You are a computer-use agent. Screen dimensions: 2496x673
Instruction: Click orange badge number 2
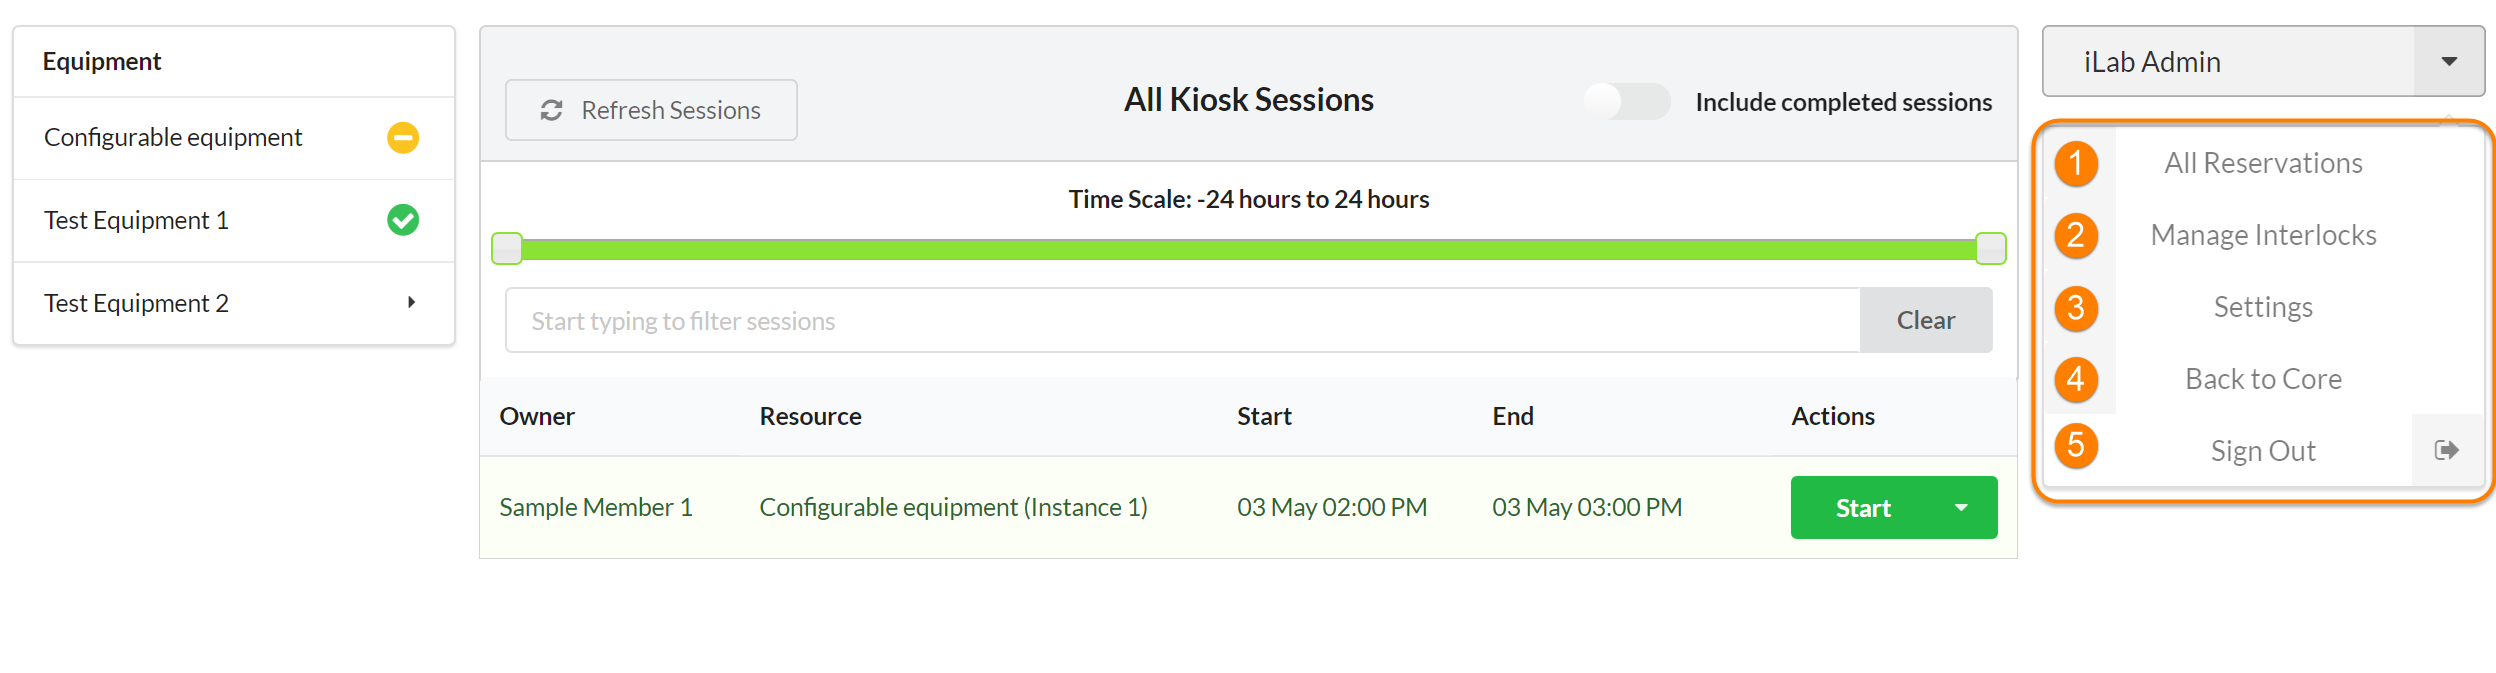coord(2076,235)
